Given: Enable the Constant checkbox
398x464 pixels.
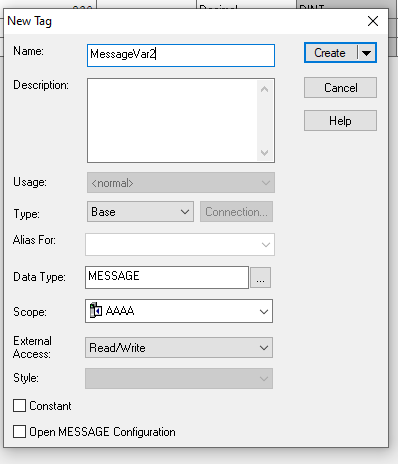Looking at the screenshot, I should point(19,406).
